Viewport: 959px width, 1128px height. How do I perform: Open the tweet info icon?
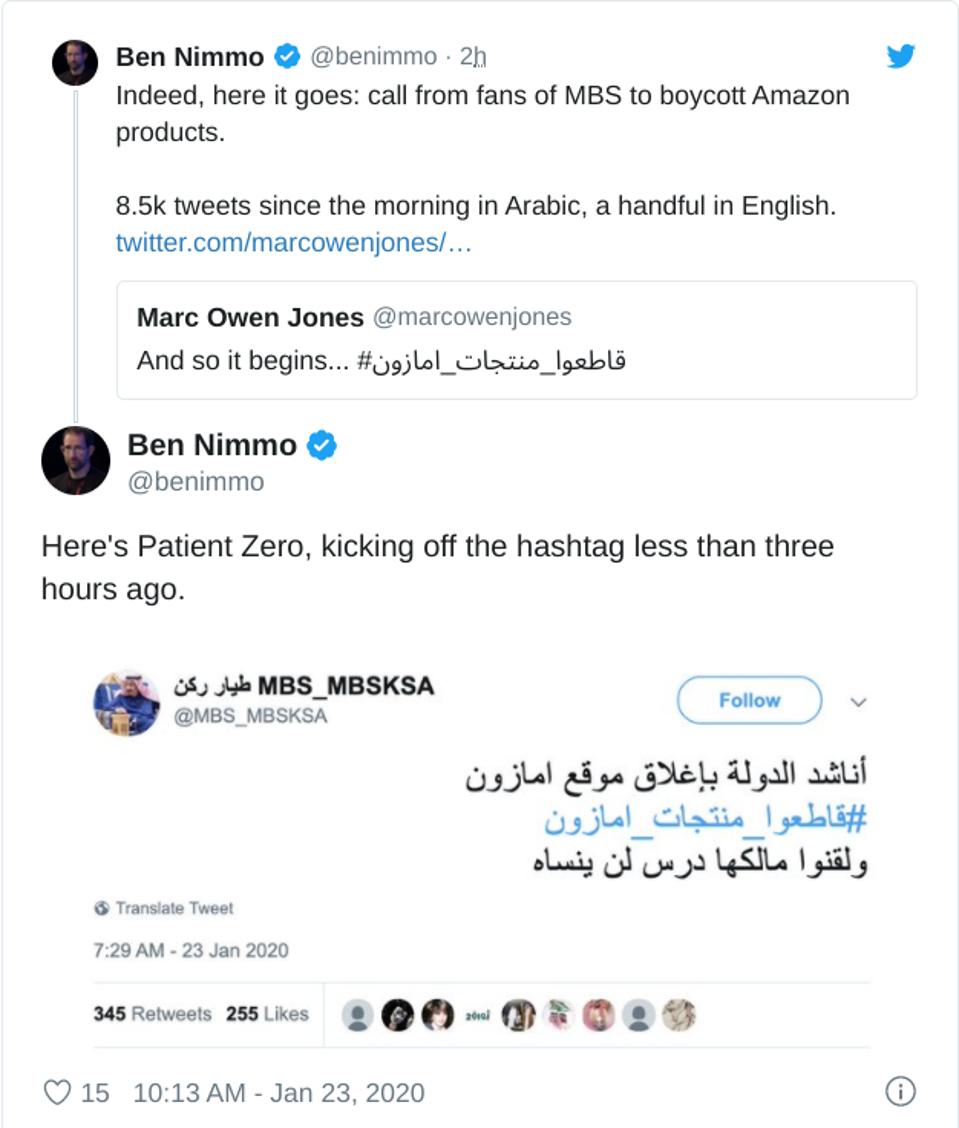tap(900, 1092)
